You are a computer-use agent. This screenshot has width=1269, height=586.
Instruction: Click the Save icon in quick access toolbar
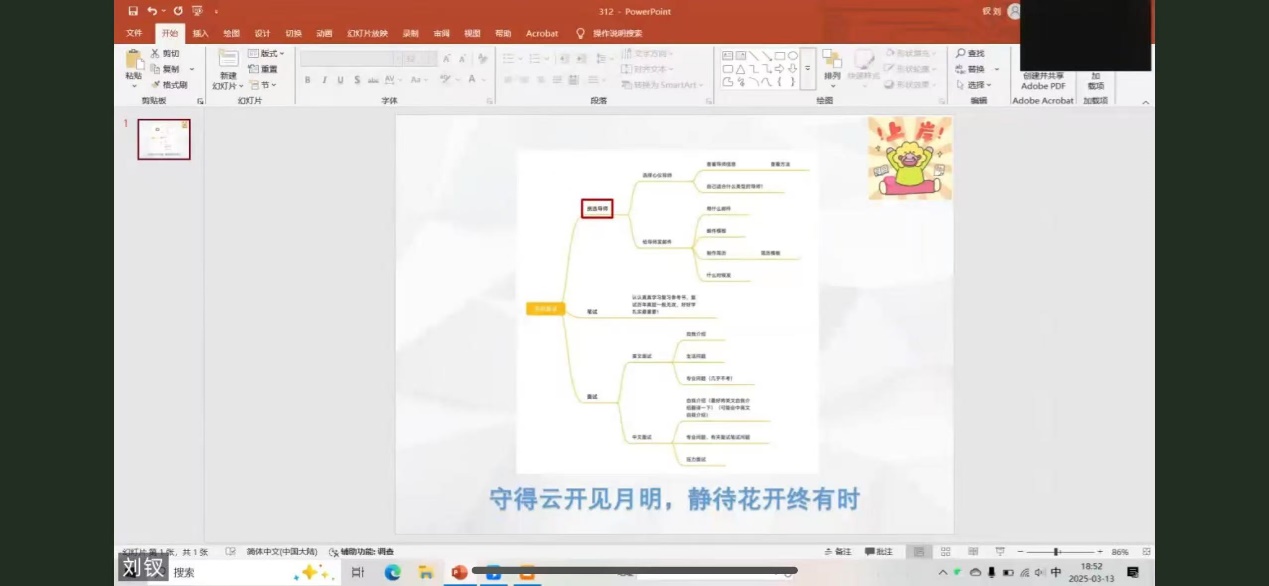[133, 11]
